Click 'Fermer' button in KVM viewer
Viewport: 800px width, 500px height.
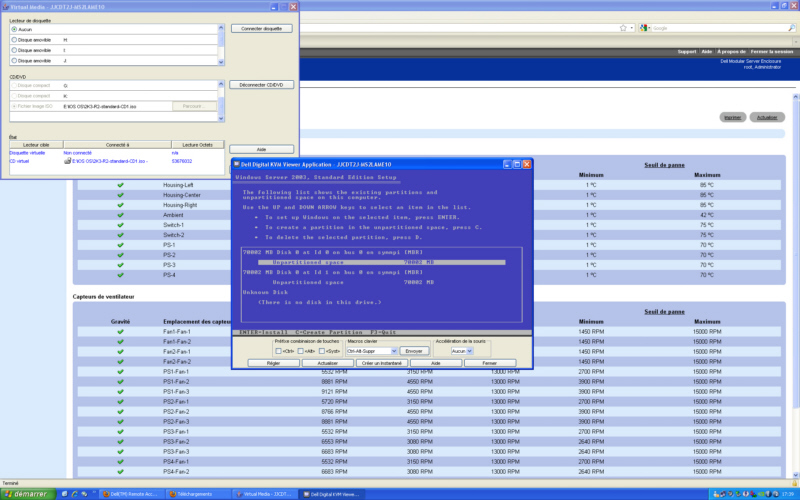(490, 363)
